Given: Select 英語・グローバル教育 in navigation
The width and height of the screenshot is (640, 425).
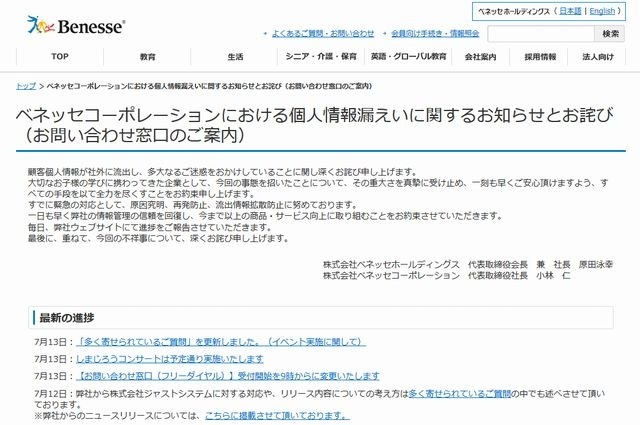Looking at the screenshot, I should tap(408, 56).
